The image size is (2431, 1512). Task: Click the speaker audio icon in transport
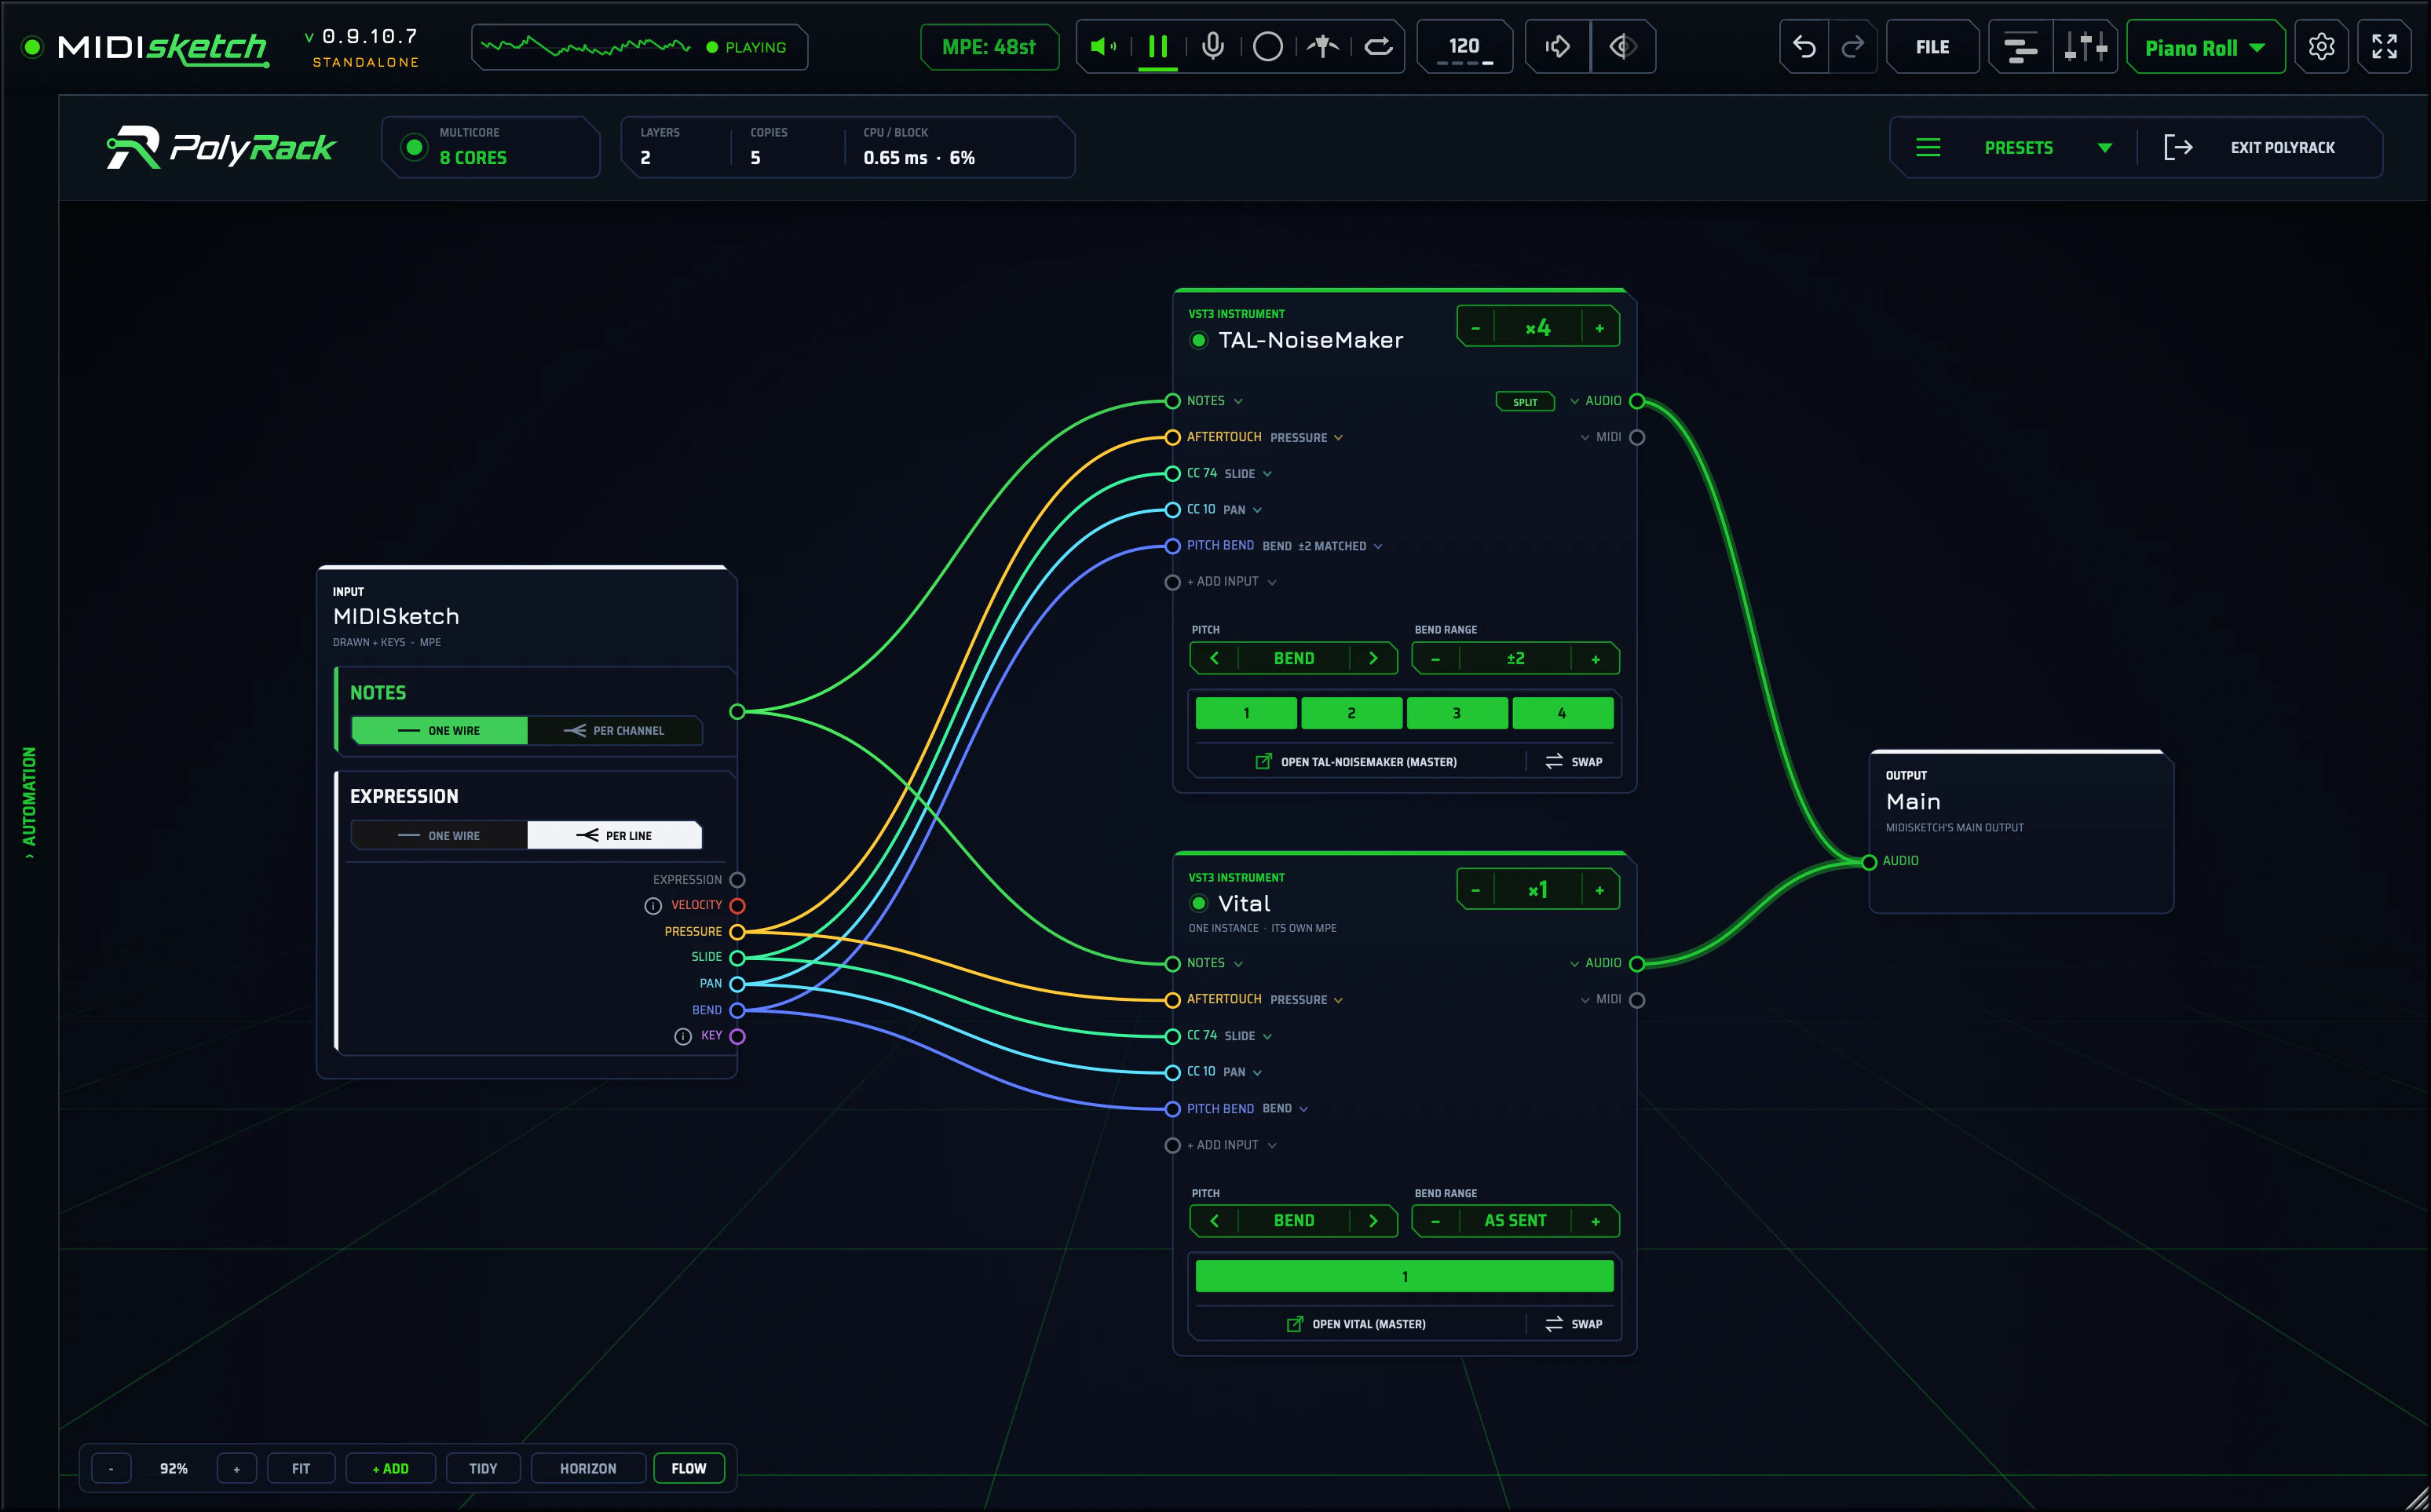(1103, 46)
